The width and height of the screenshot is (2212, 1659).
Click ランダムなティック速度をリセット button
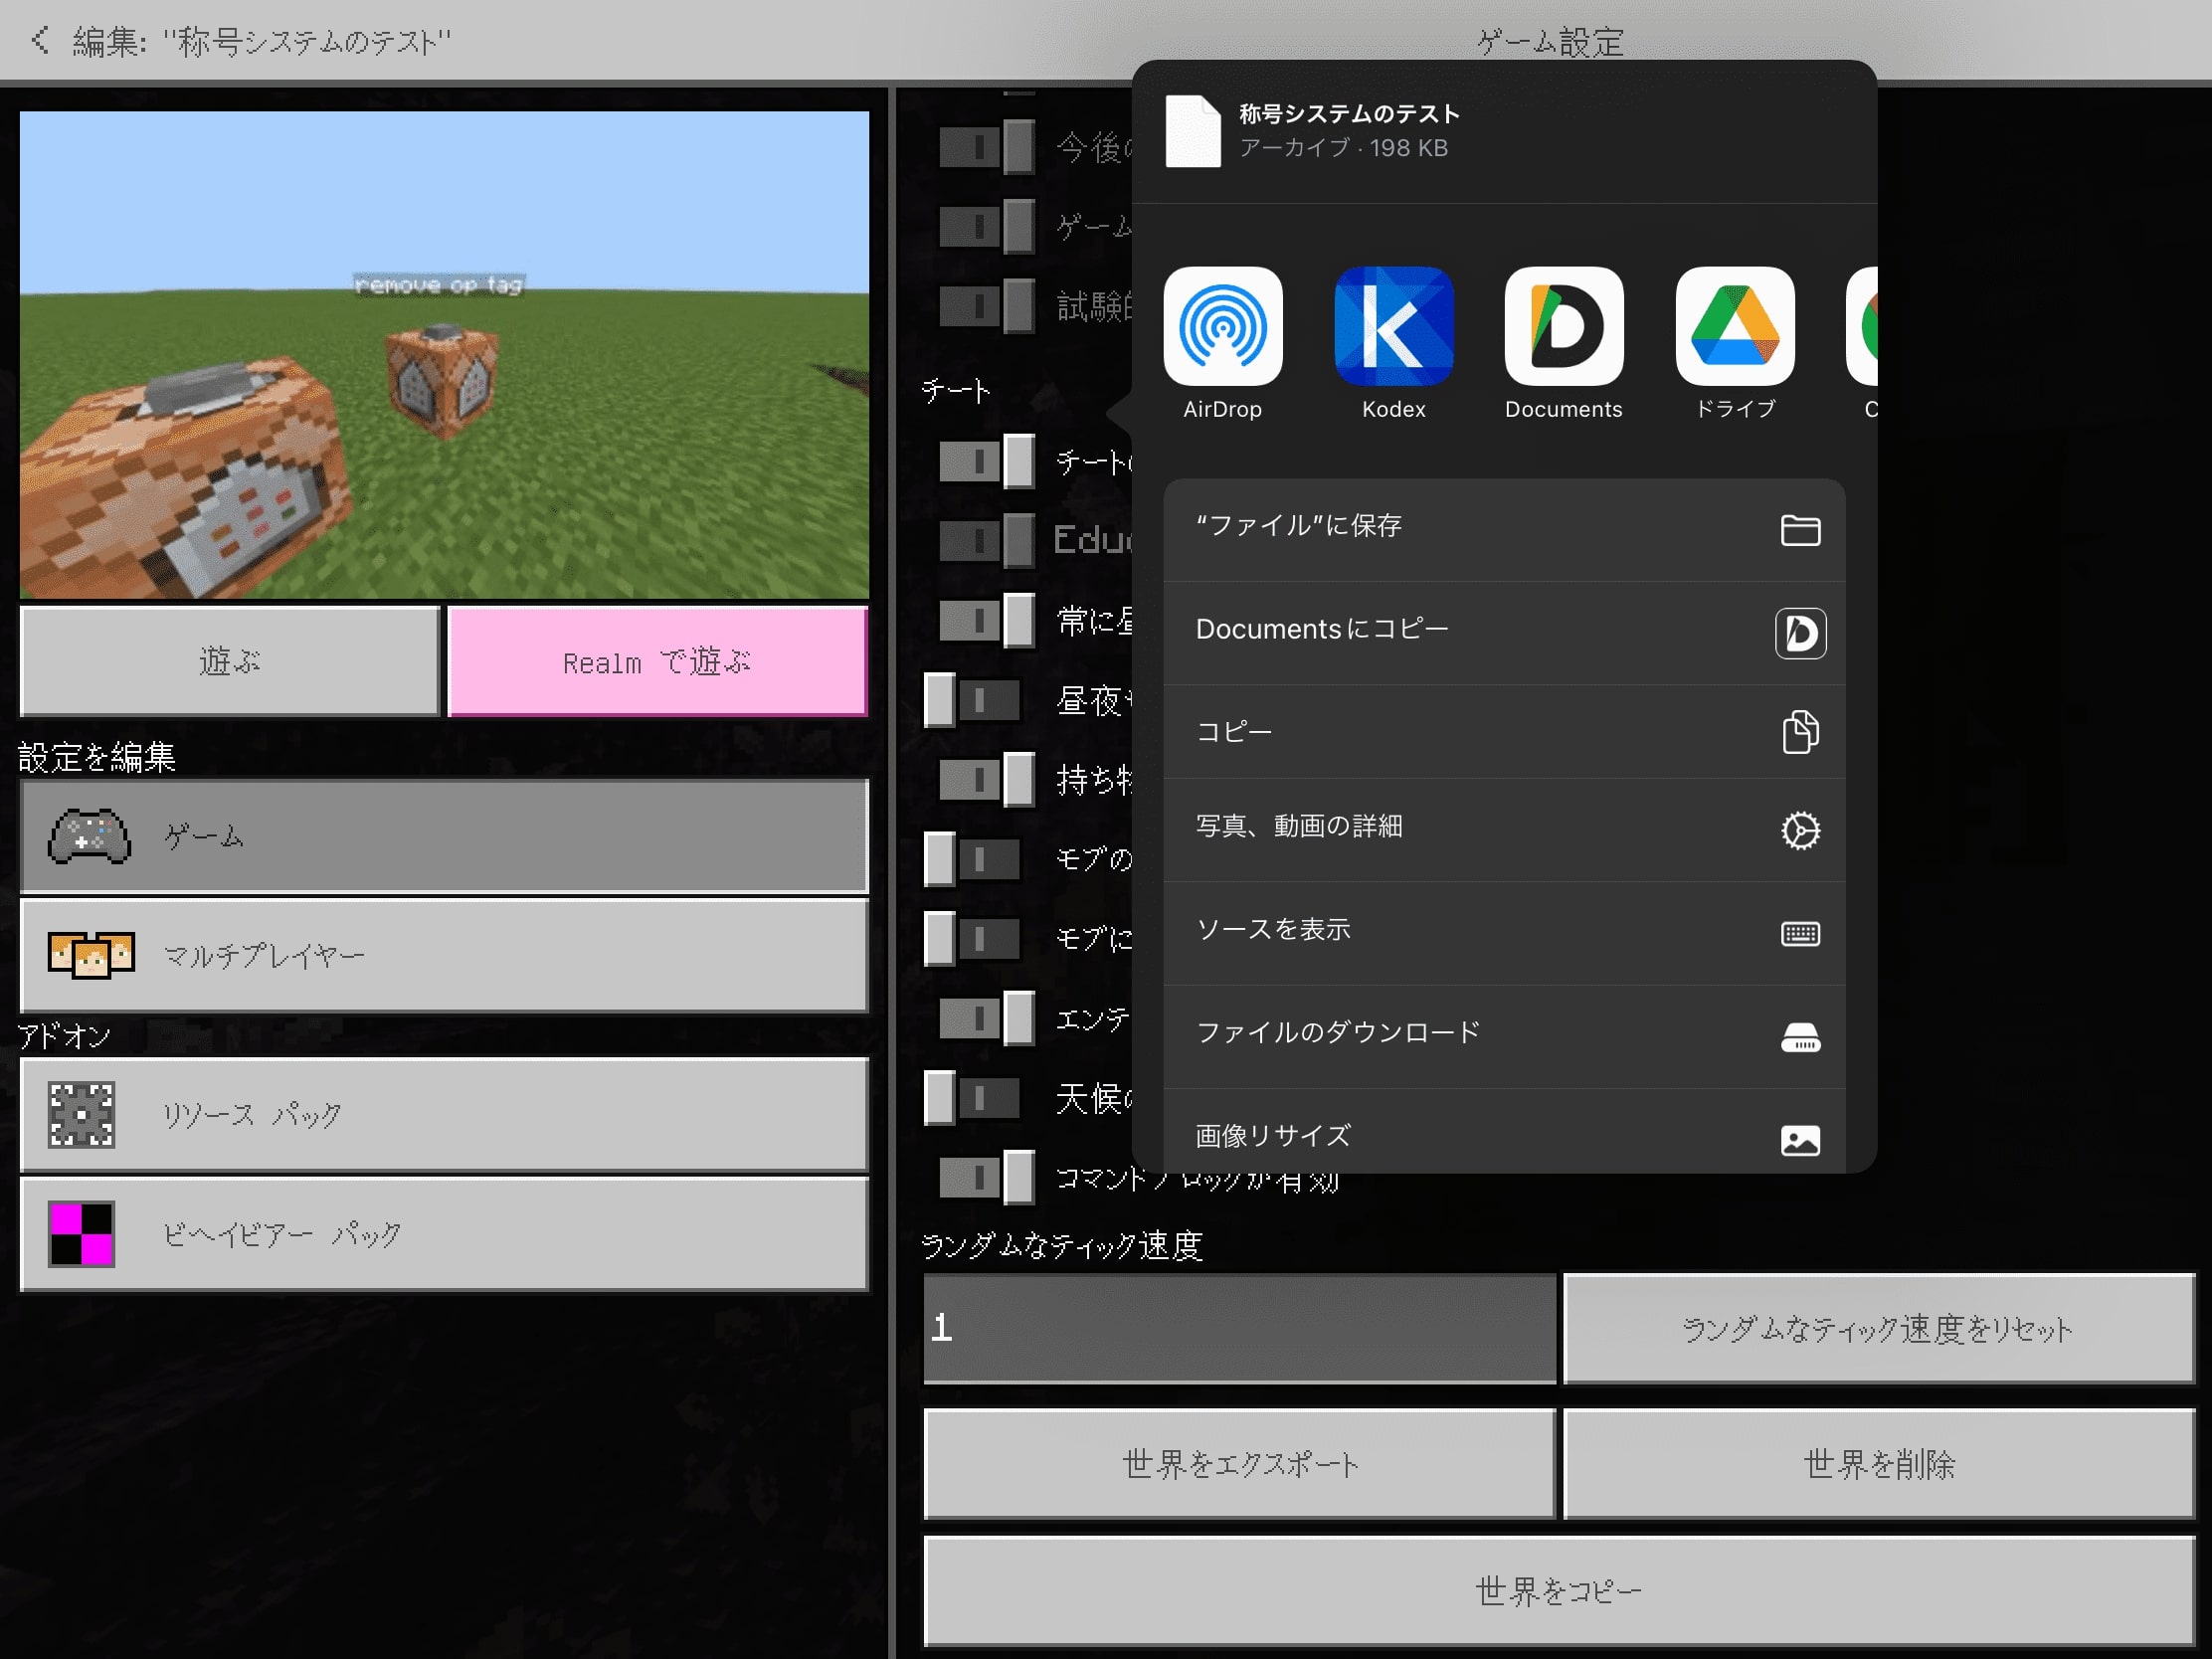tap(1879, 1328)
